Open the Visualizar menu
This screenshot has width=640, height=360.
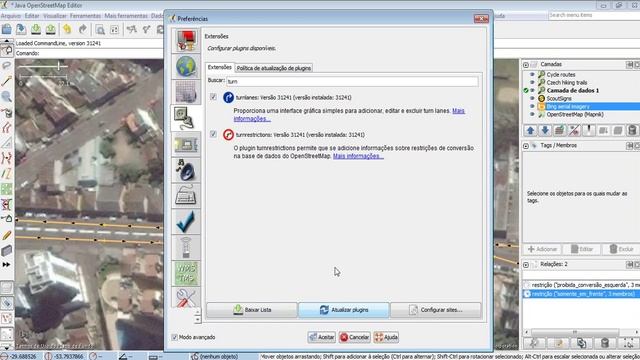click(x=55, y=16)
